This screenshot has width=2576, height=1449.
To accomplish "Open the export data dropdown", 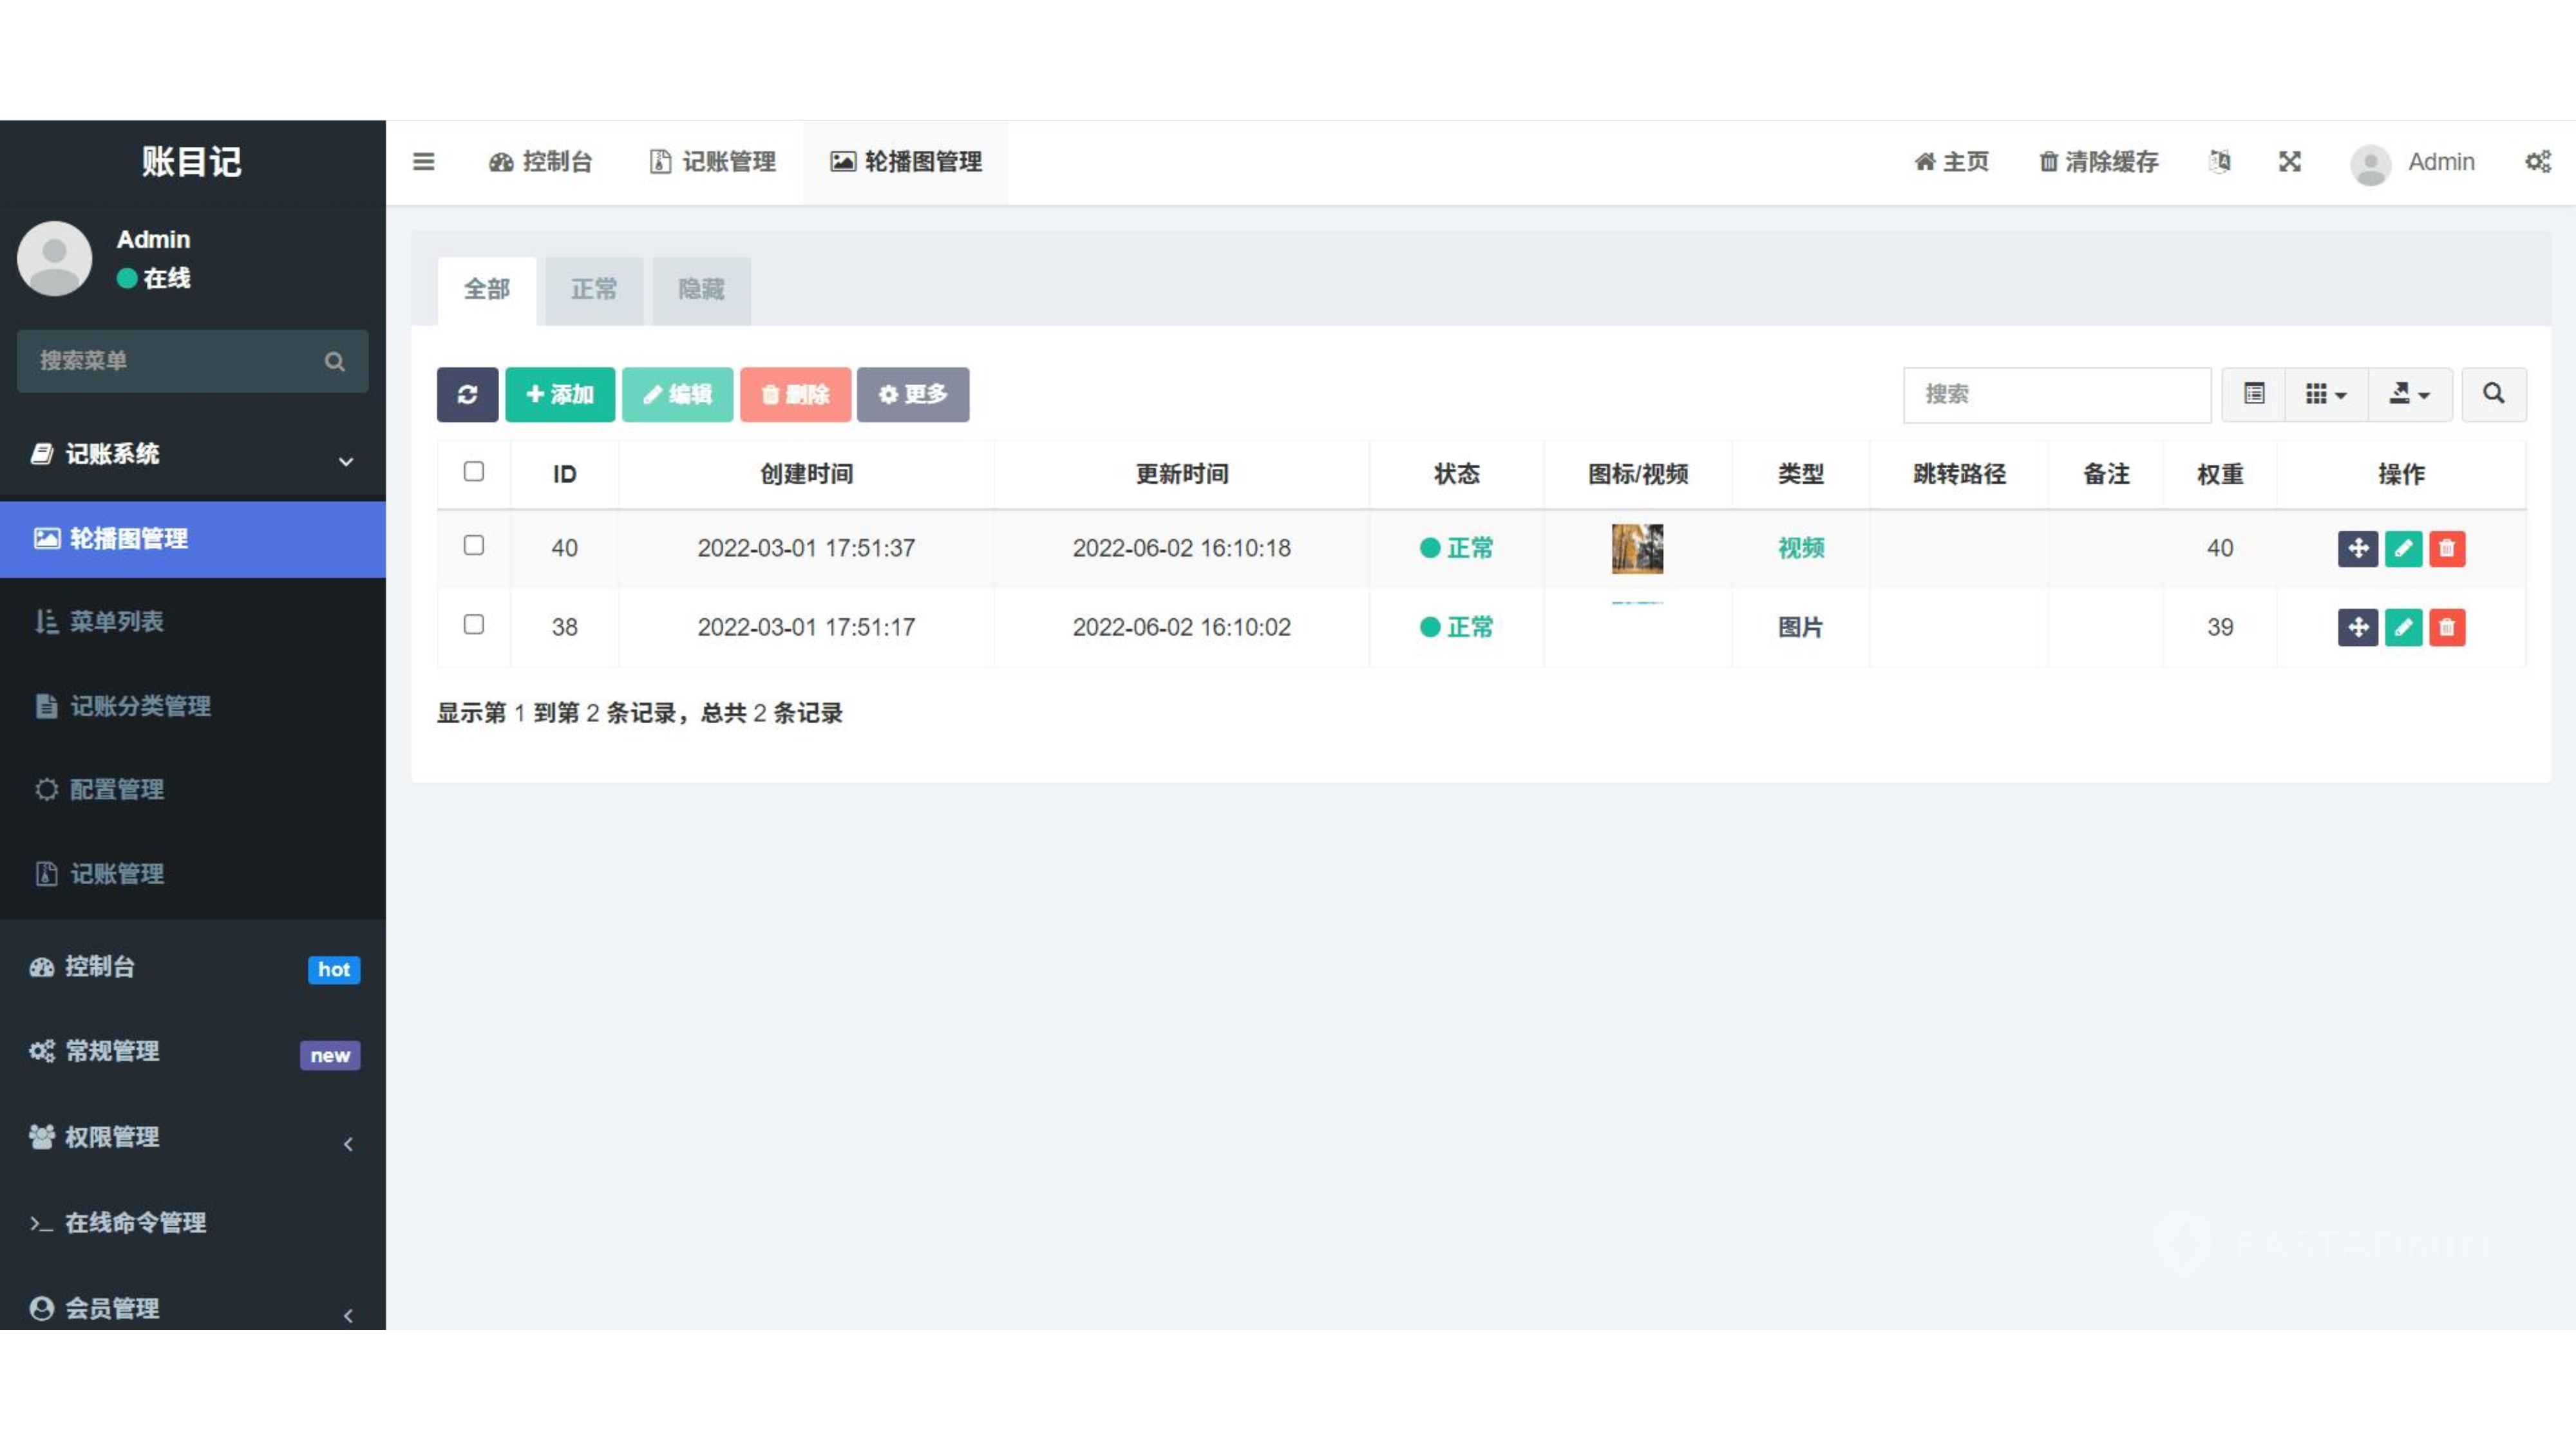I will click(x=2410, y=394).
